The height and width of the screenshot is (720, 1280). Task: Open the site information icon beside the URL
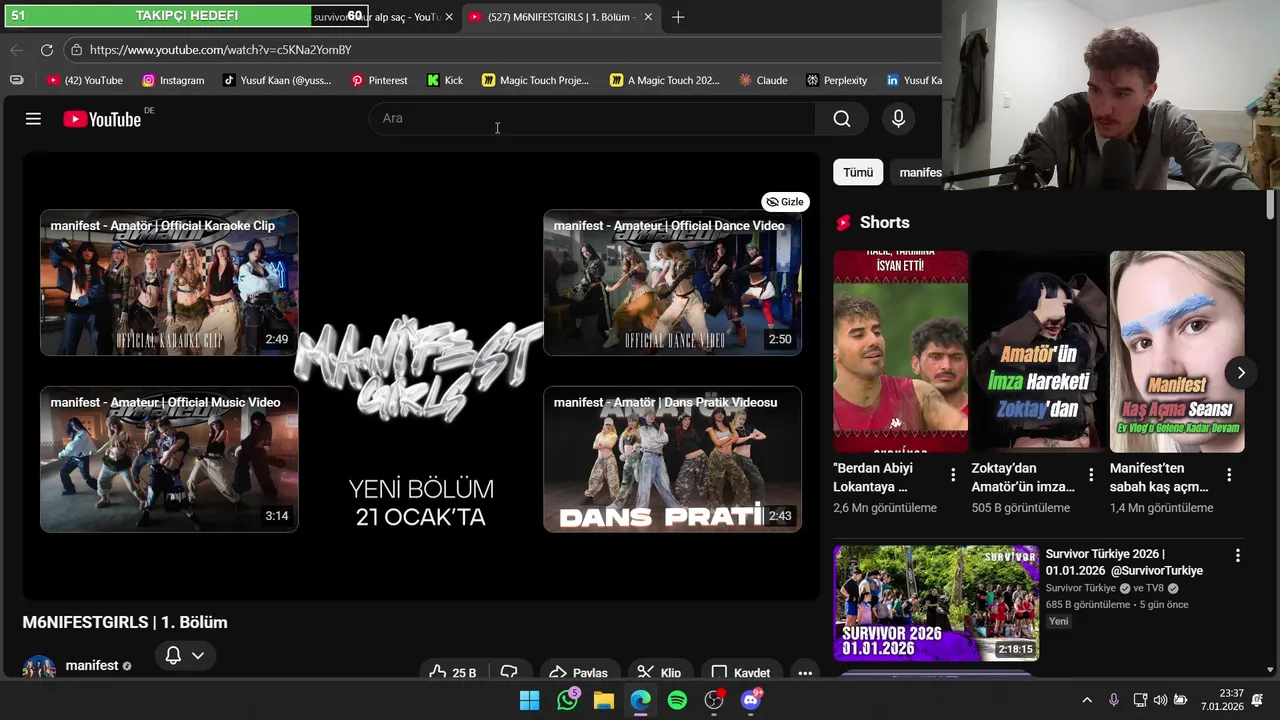pos(76,50)
